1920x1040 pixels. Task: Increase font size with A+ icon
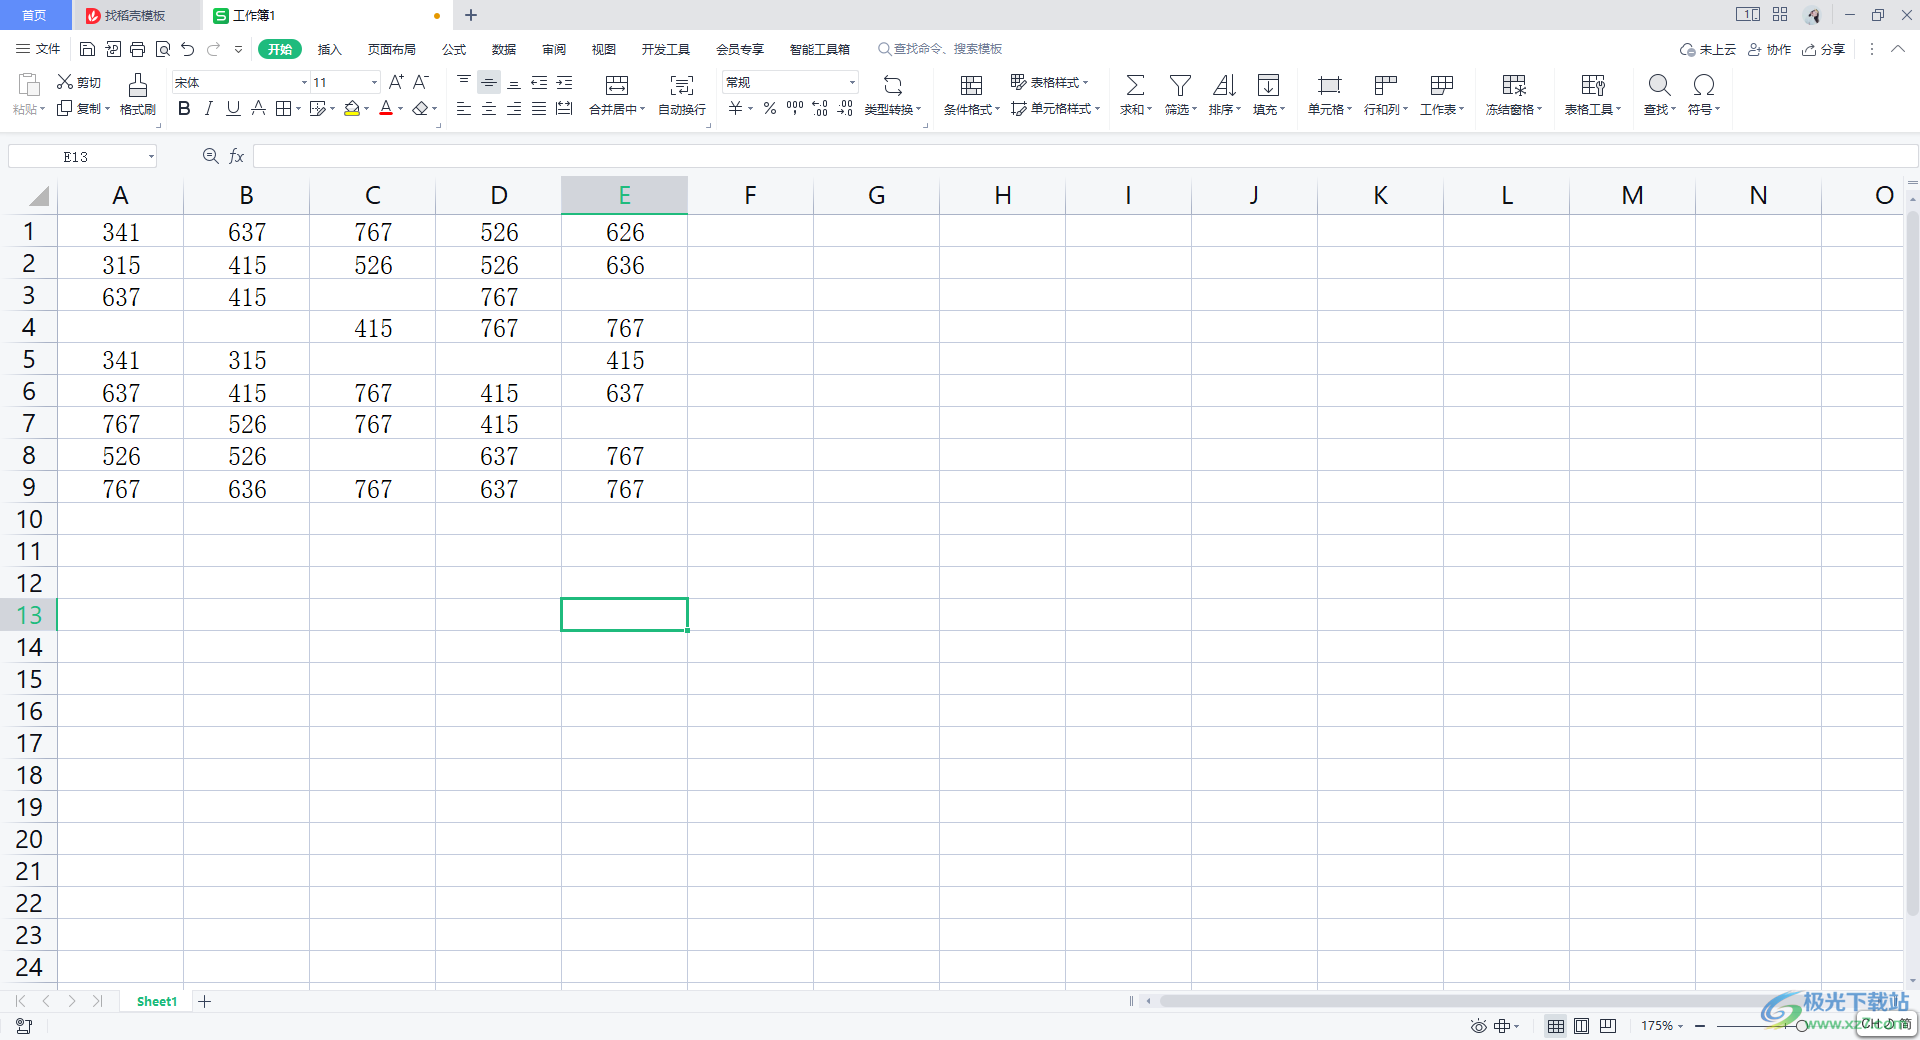click(x=396, y=82)
